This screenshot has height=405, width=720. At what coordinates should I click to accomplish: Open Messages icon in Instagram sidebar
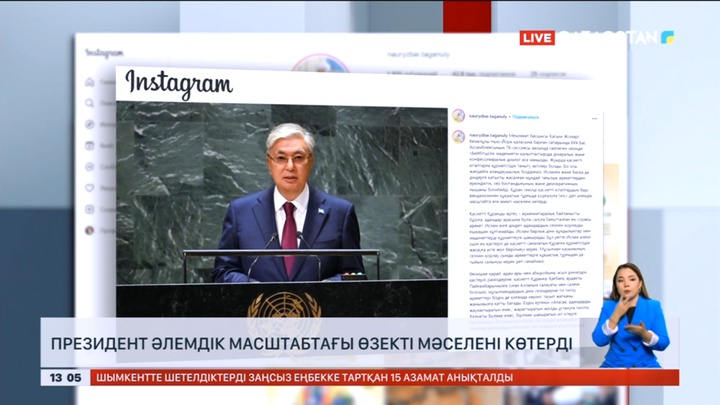click(x=90, y=167)
